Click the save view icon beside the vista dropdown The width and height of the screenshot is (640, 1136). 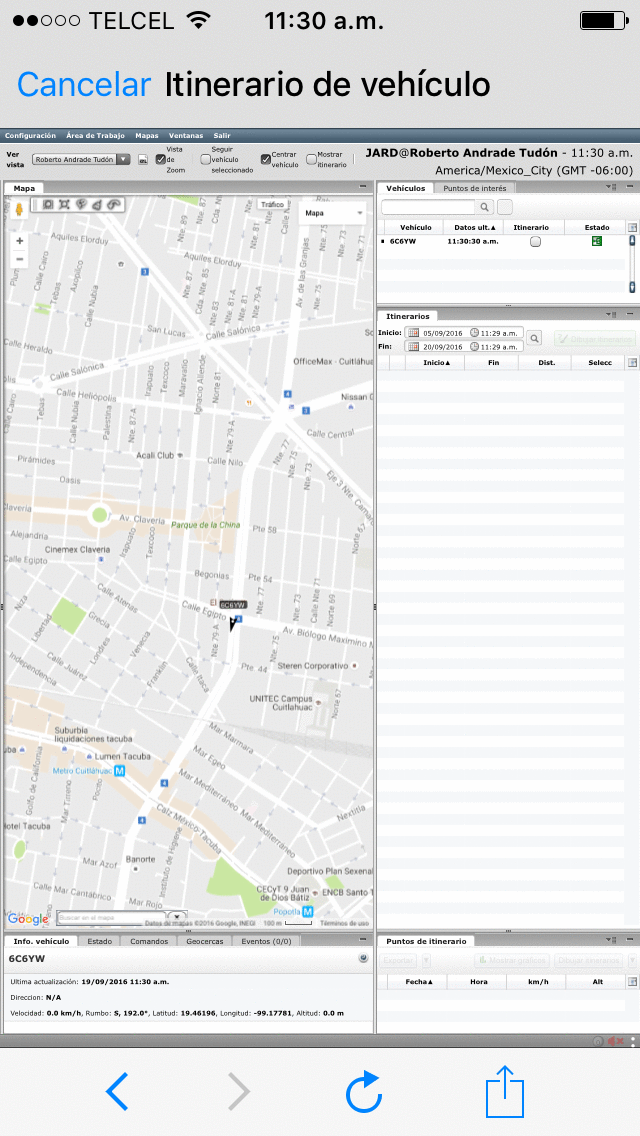click(x=143, y=159)
